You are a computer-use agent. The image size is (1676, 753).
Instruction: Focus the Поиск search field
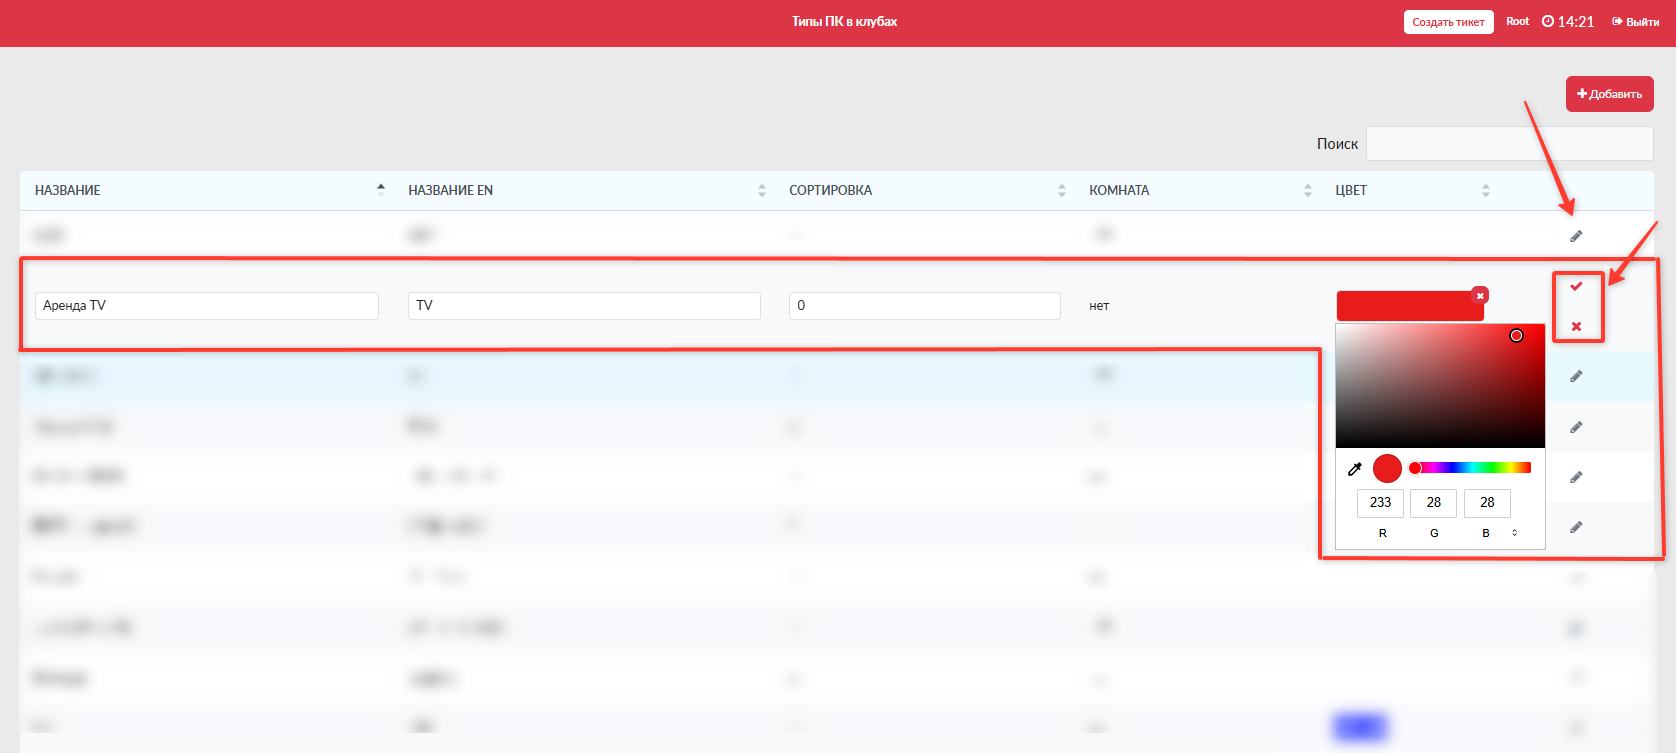tap(1509, 143)
